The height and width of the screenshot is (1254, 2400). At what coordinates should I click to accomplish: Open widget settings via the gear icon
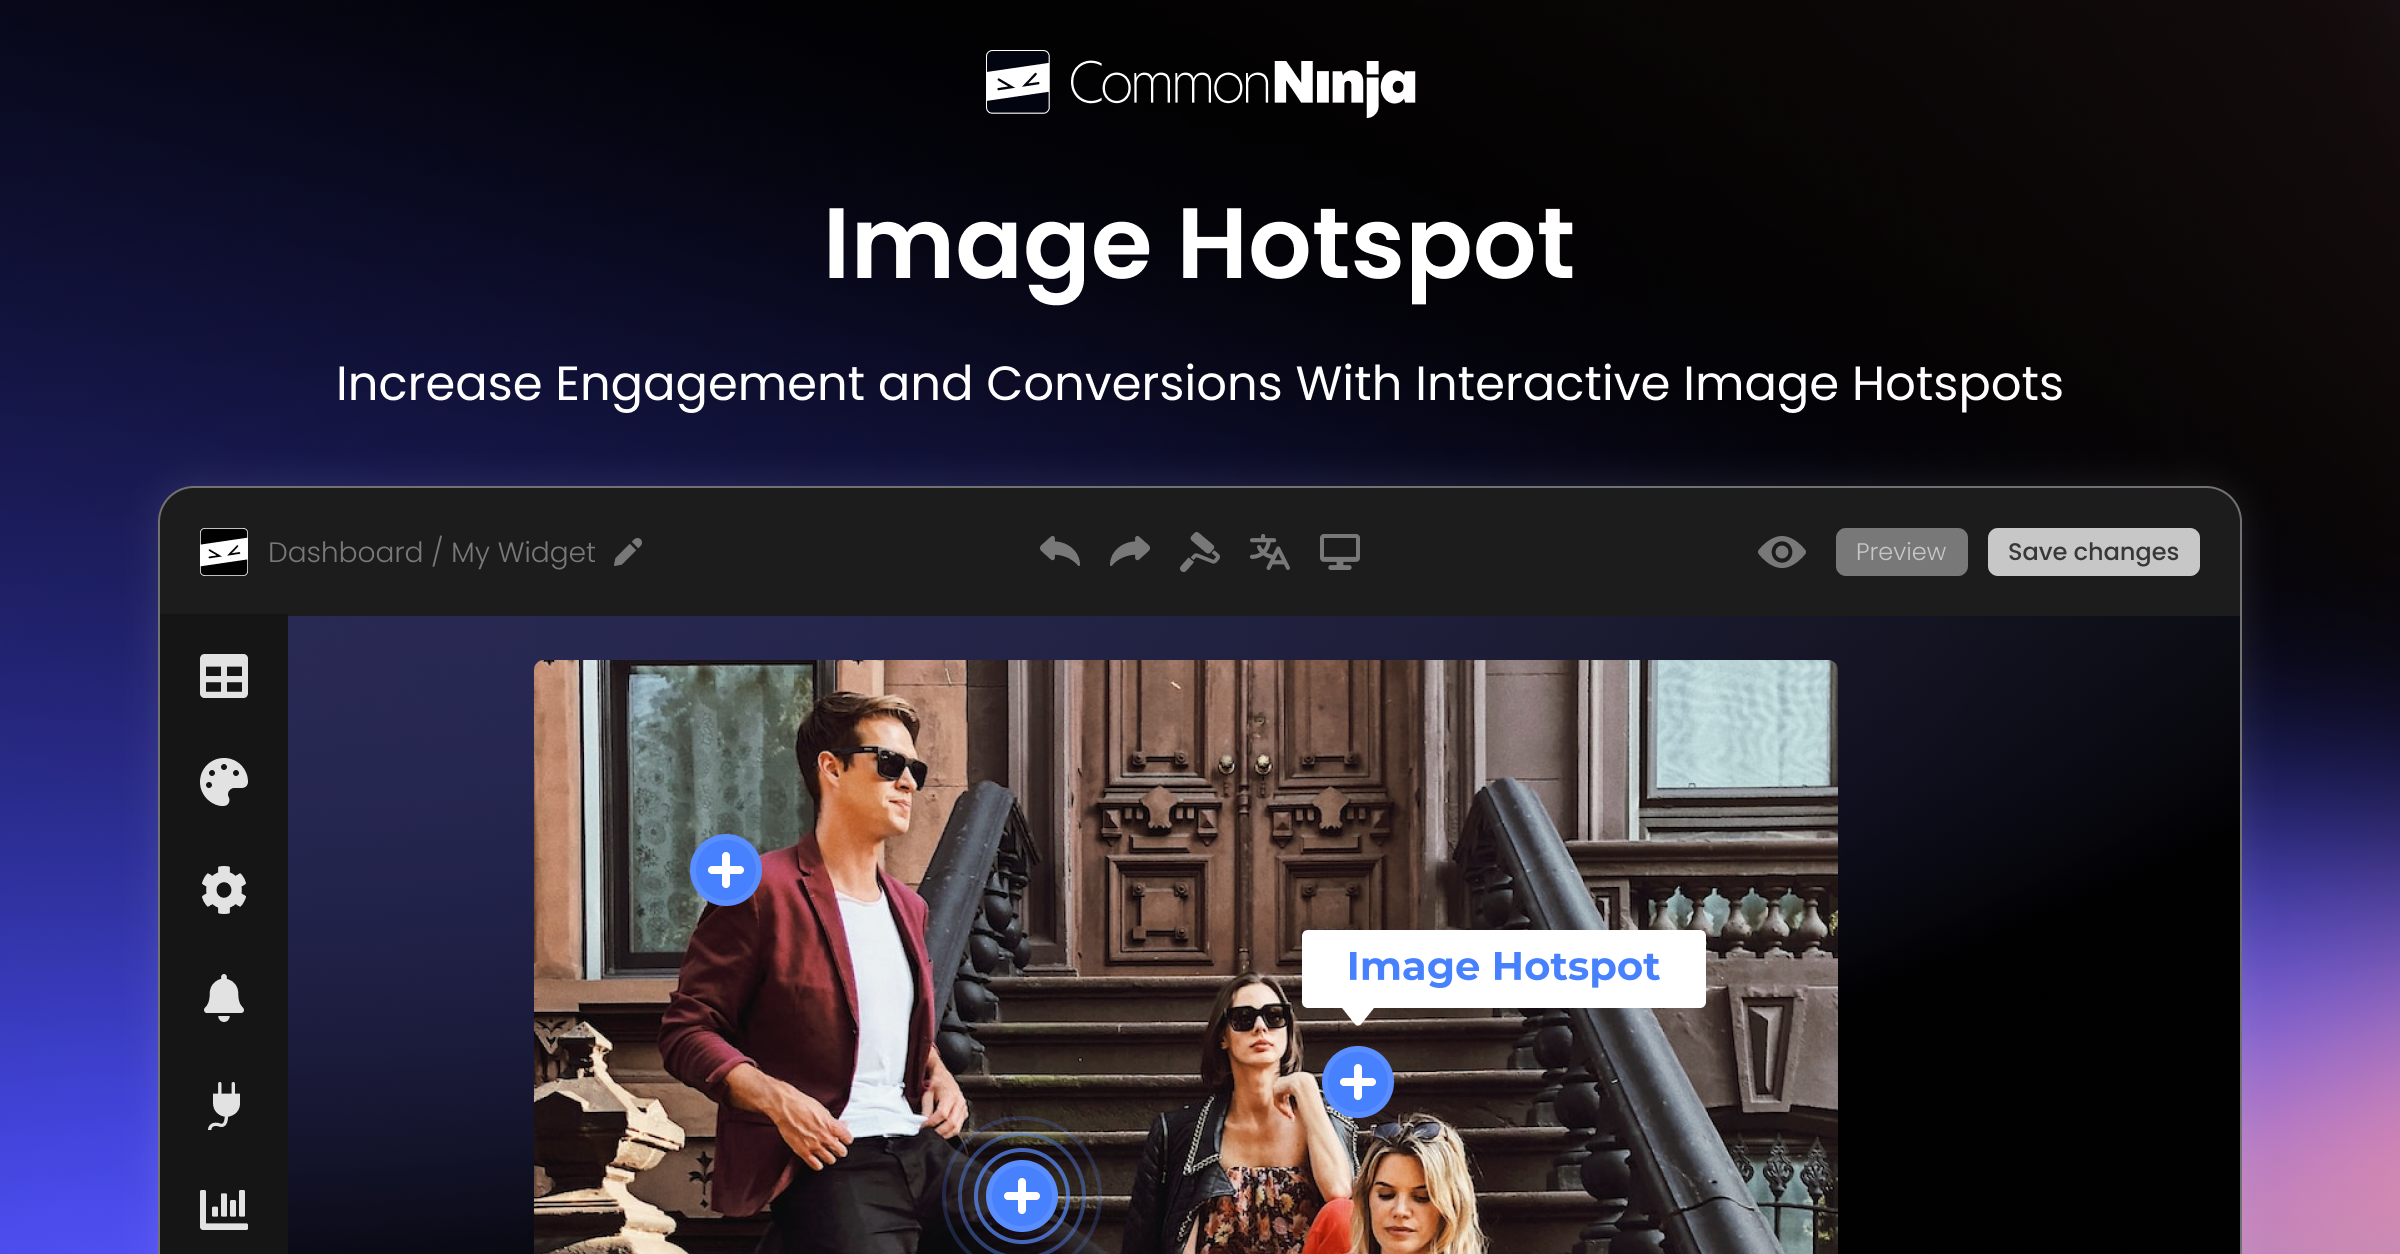pyautogui.click(x=225, y=890)
